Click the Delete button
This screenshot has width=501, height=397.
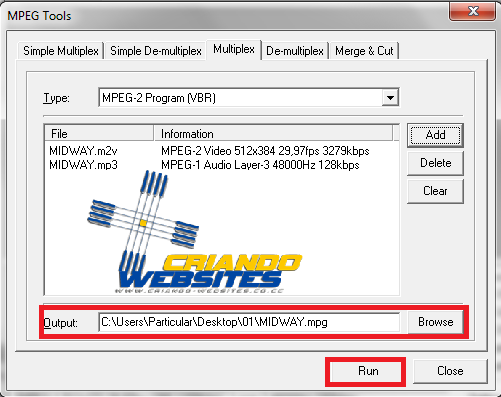tap(435, 163)
